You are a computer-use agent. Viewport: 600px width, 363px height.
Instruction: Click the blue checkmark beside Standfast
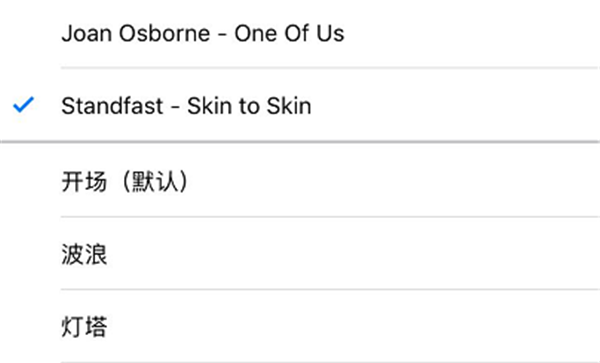pyautogui.click(x=23, y=105)
